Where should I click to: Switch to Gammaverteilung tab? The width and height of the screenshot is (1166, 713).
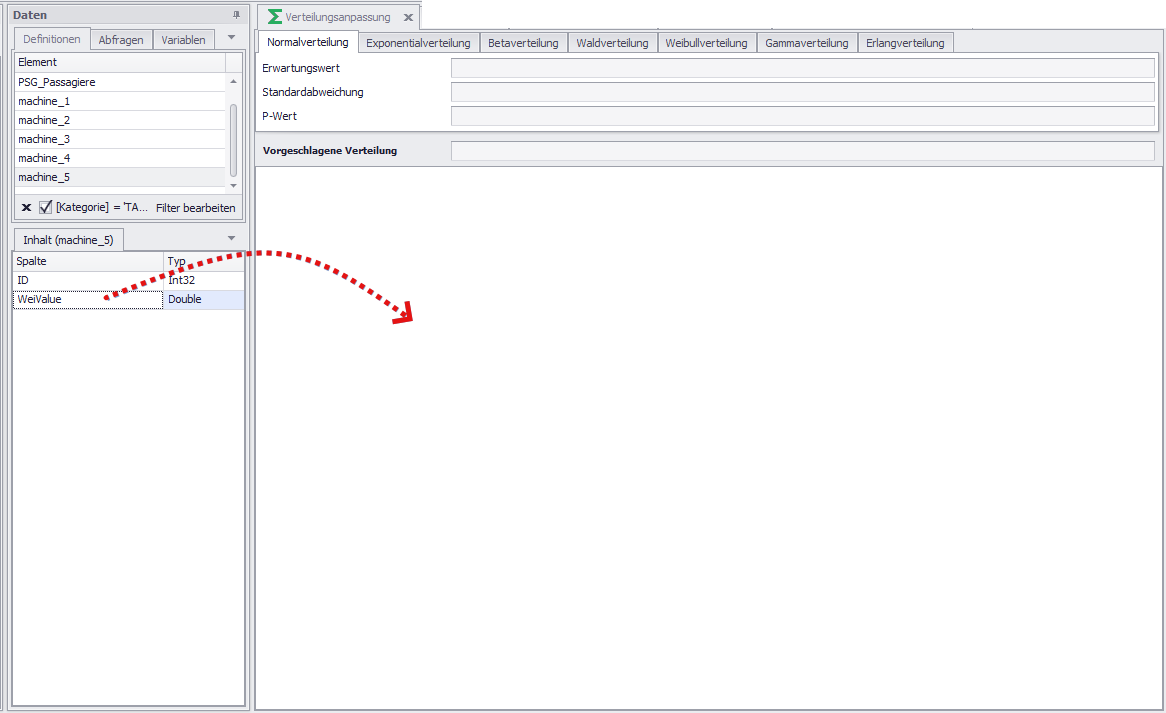point(806,43)
